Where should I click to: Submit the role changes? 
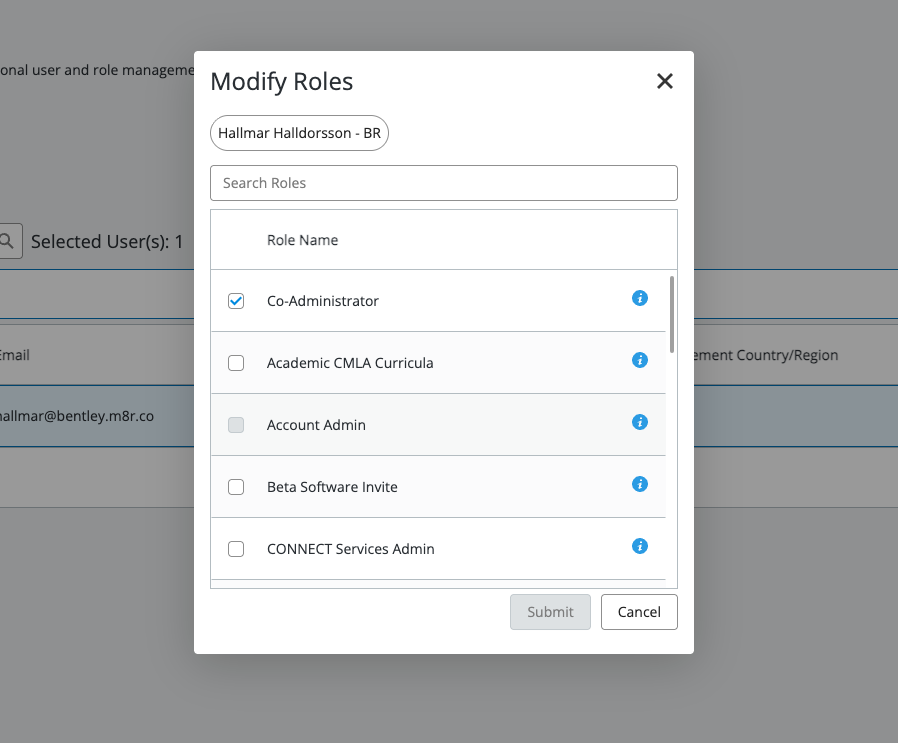click(550, 612)
